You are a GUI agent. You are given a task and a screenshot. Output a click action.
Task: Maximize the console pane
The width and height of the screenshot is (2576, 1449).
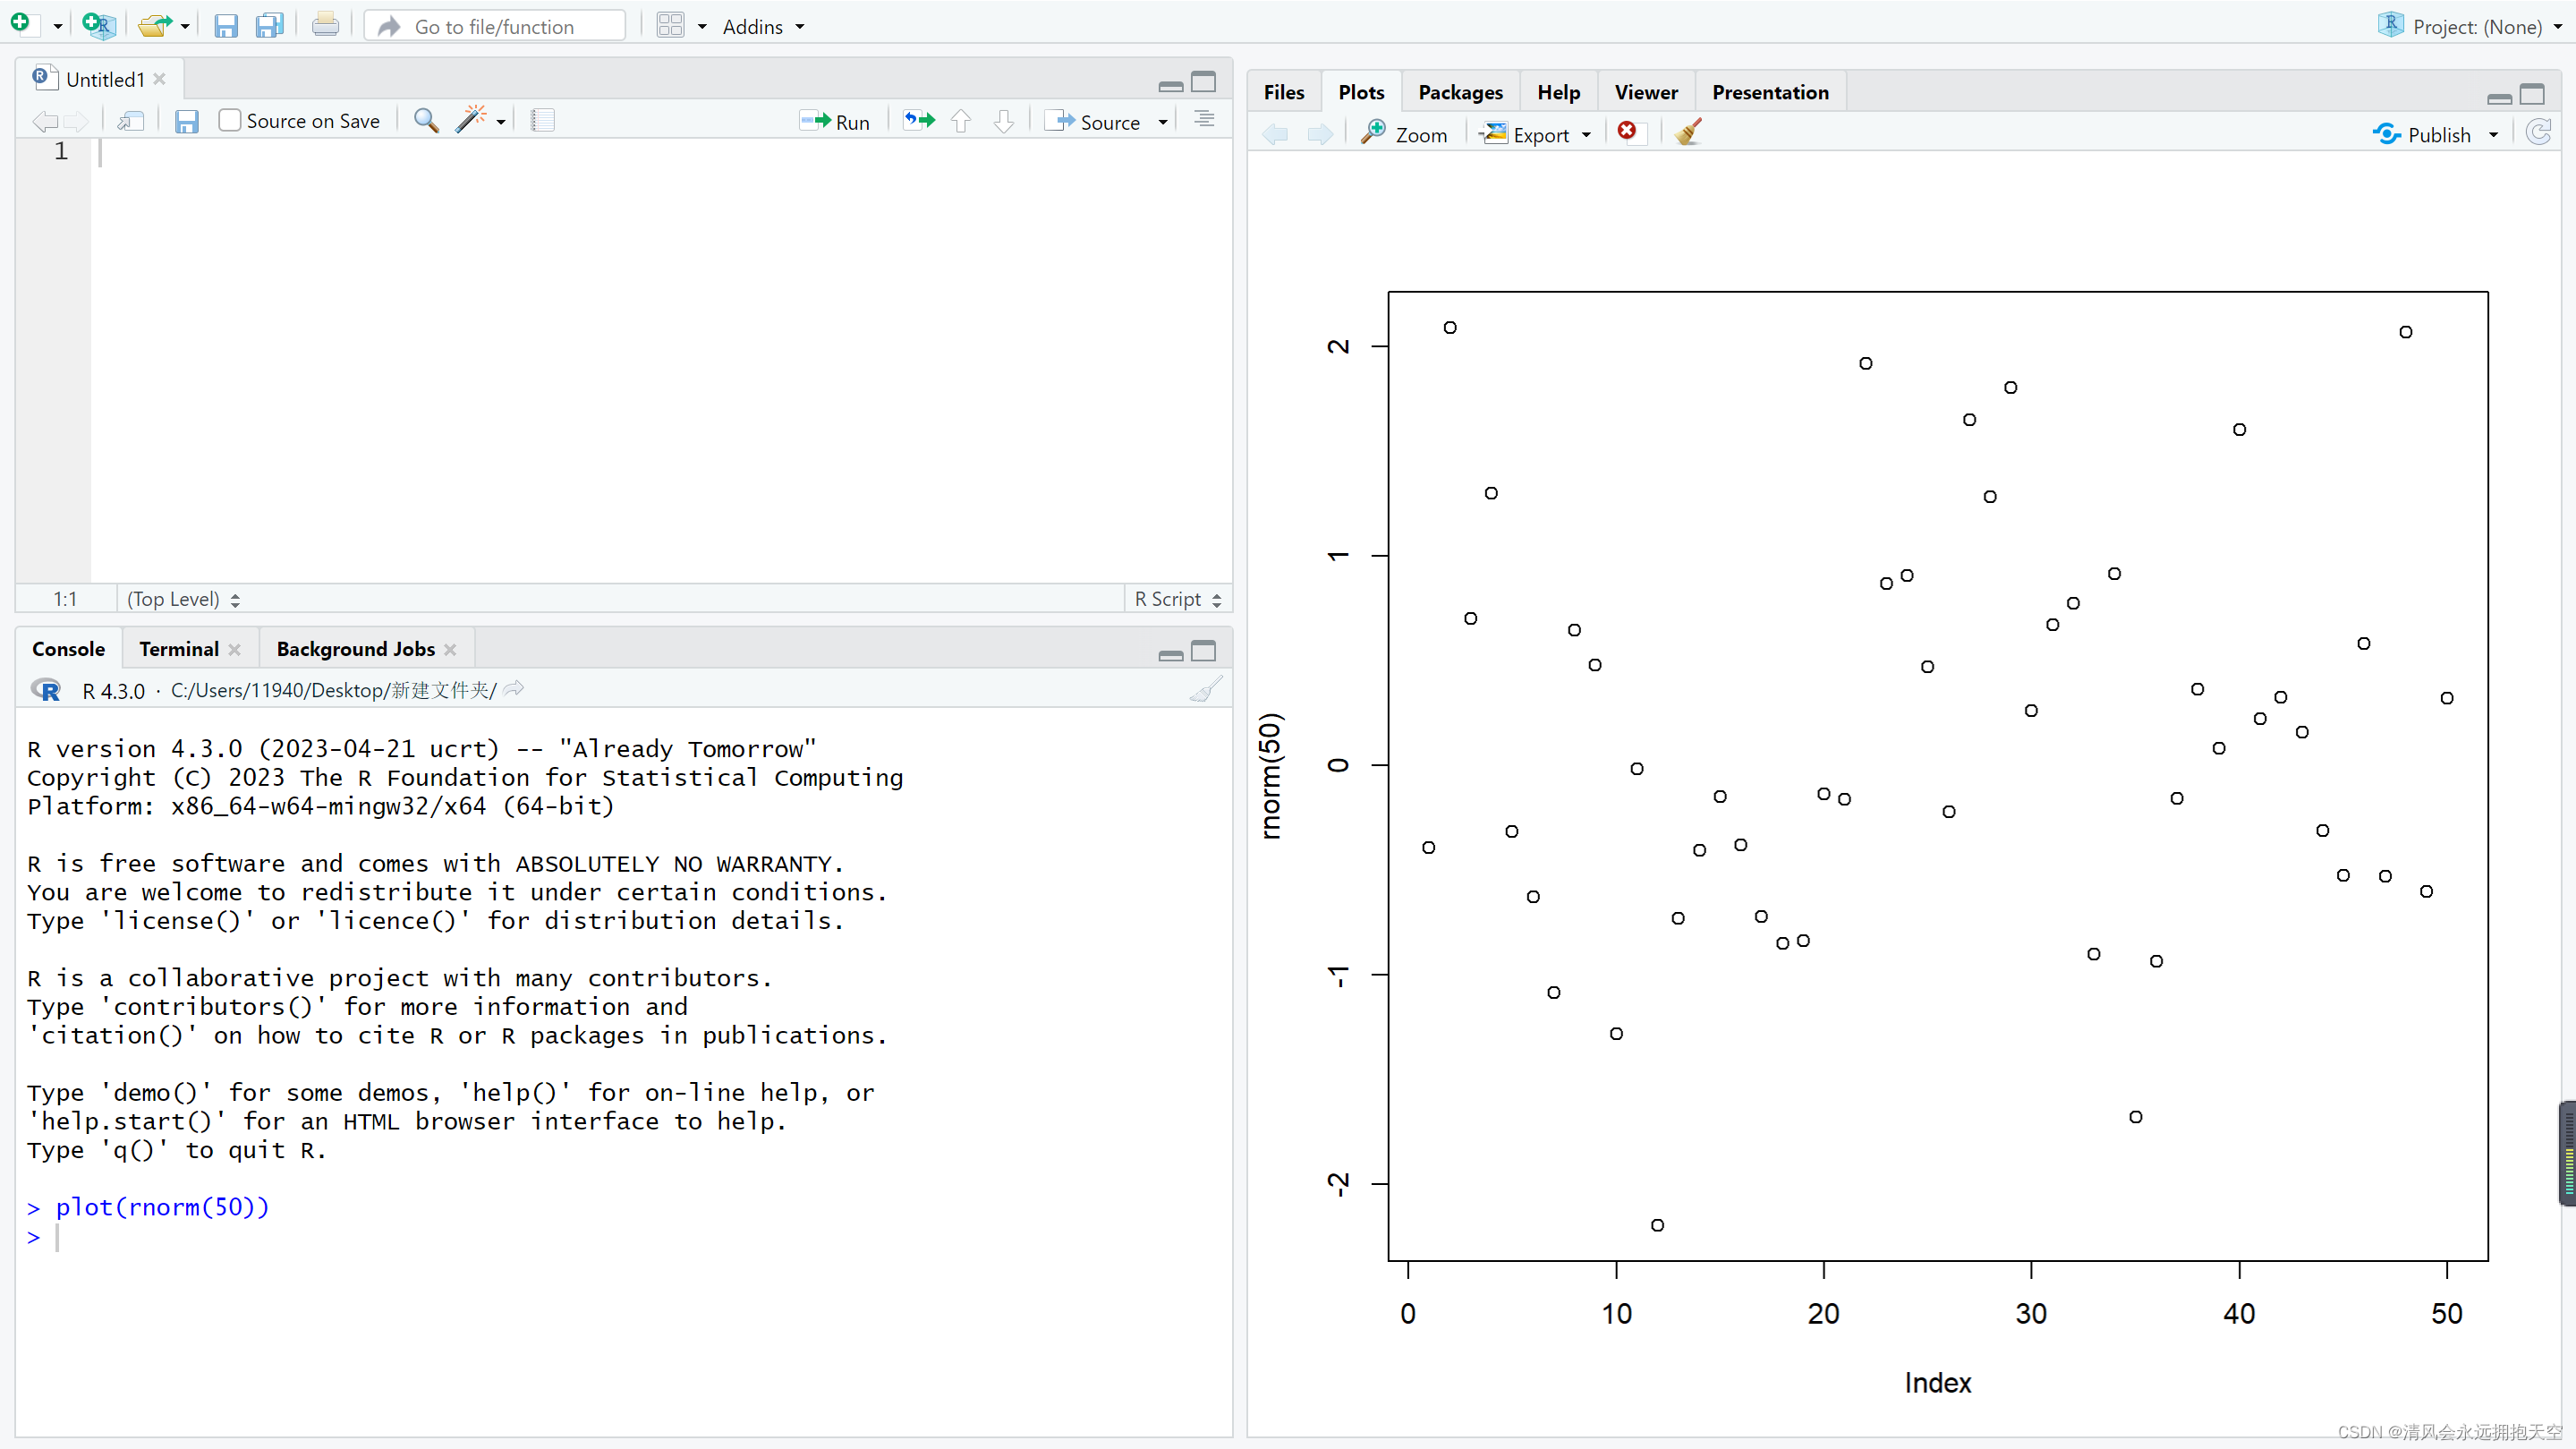pyautogui.click(x=1204, y=652)
